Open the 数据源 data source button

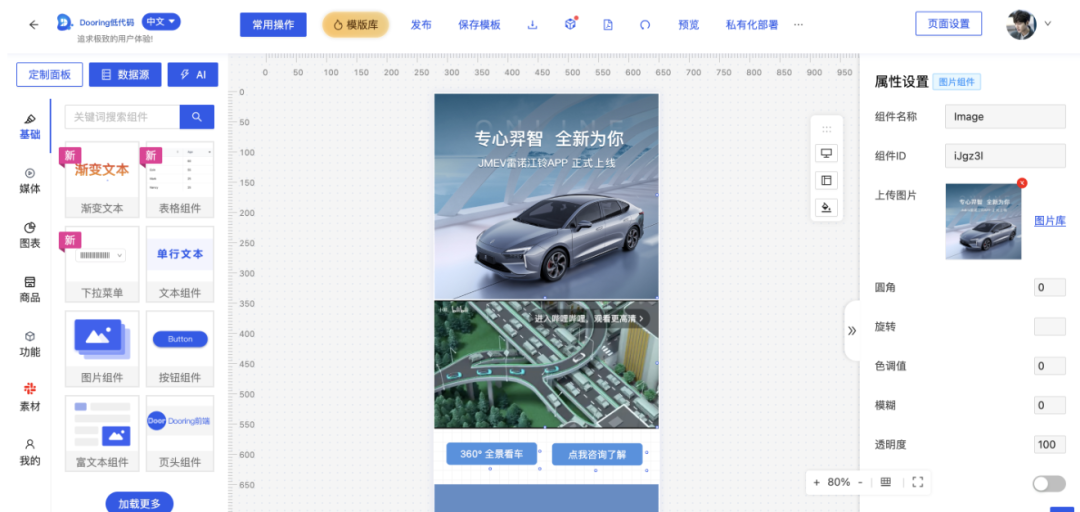[125, 74]
